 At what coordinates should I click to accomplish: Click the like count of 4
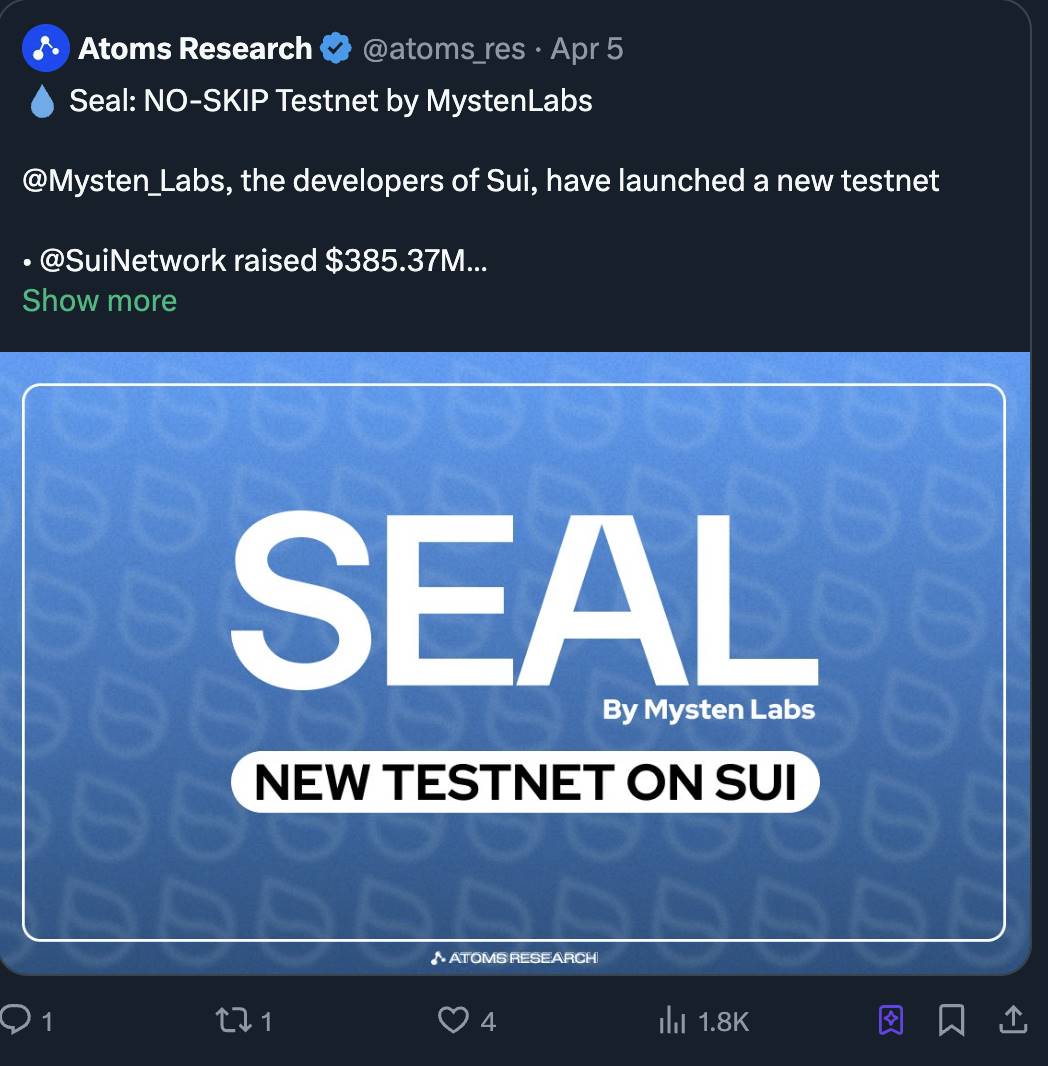point(488,1021)
